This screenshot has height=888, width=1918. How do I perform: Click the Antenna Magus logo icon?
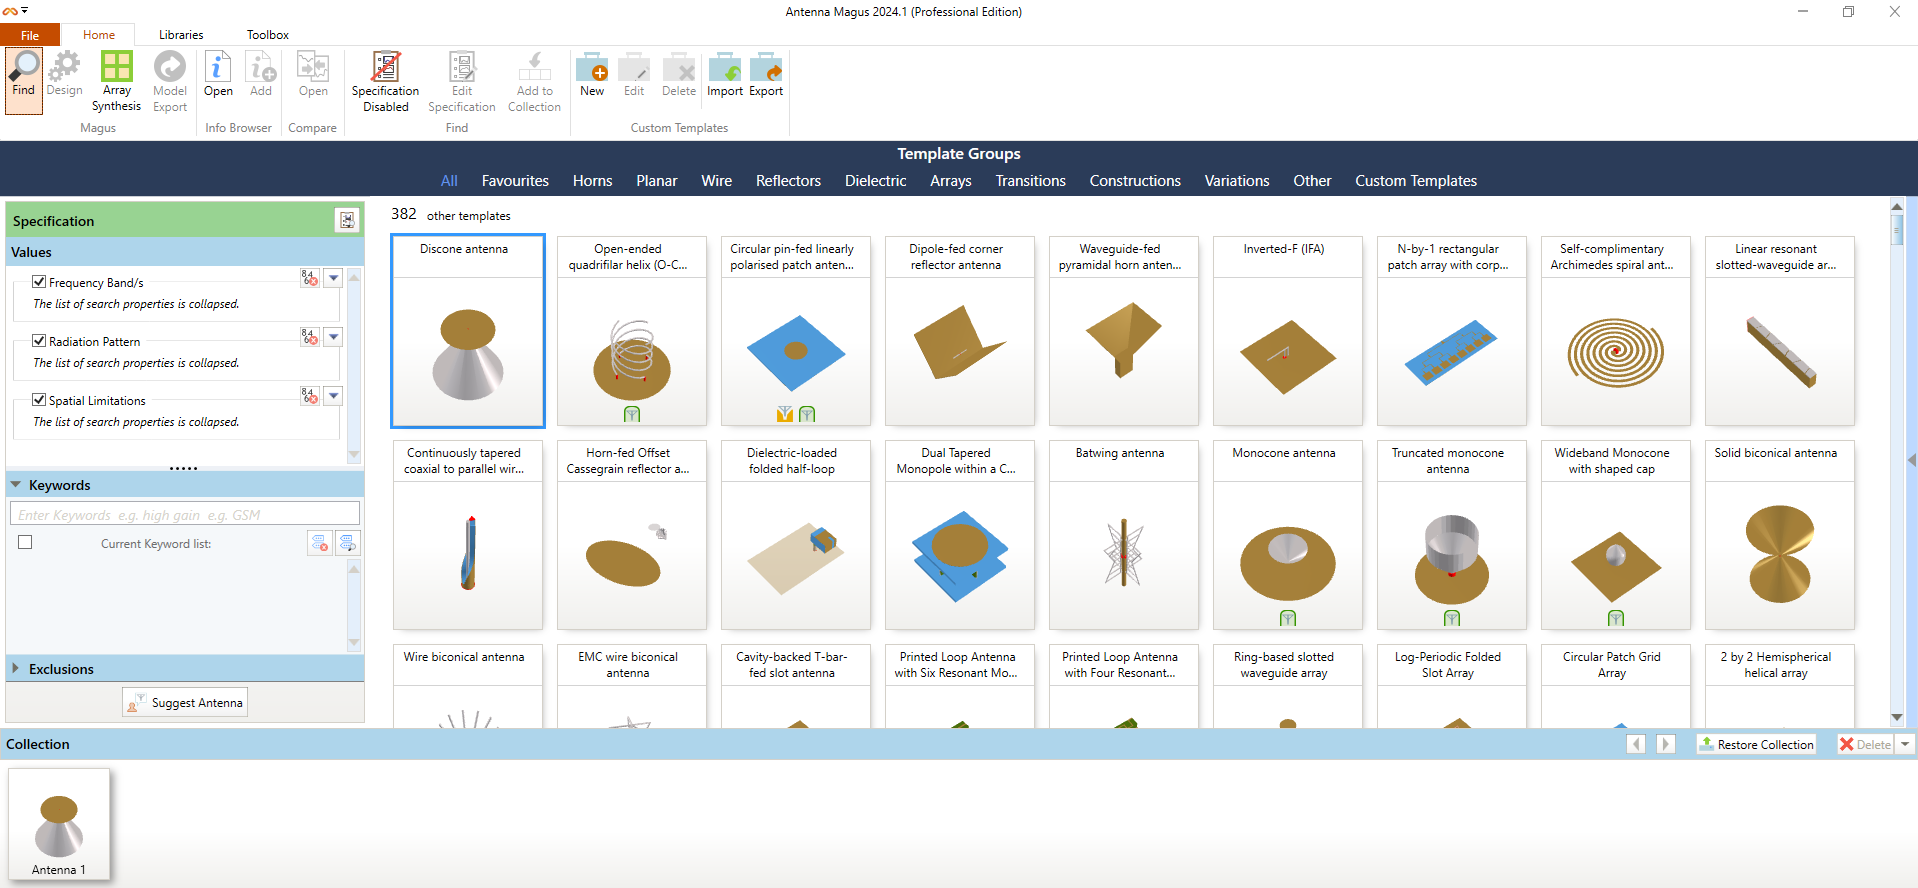tap(9, 11)
